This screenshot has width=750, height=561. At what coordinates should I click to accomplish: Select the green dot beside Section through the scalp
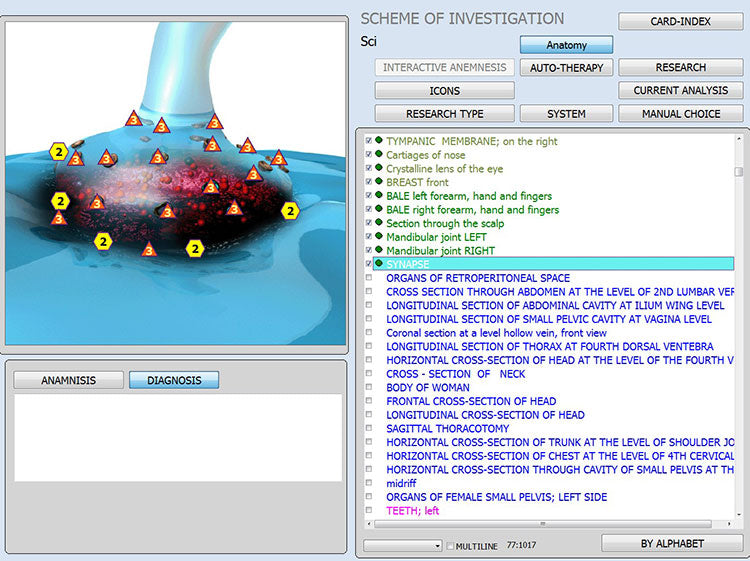click(379, 223)
